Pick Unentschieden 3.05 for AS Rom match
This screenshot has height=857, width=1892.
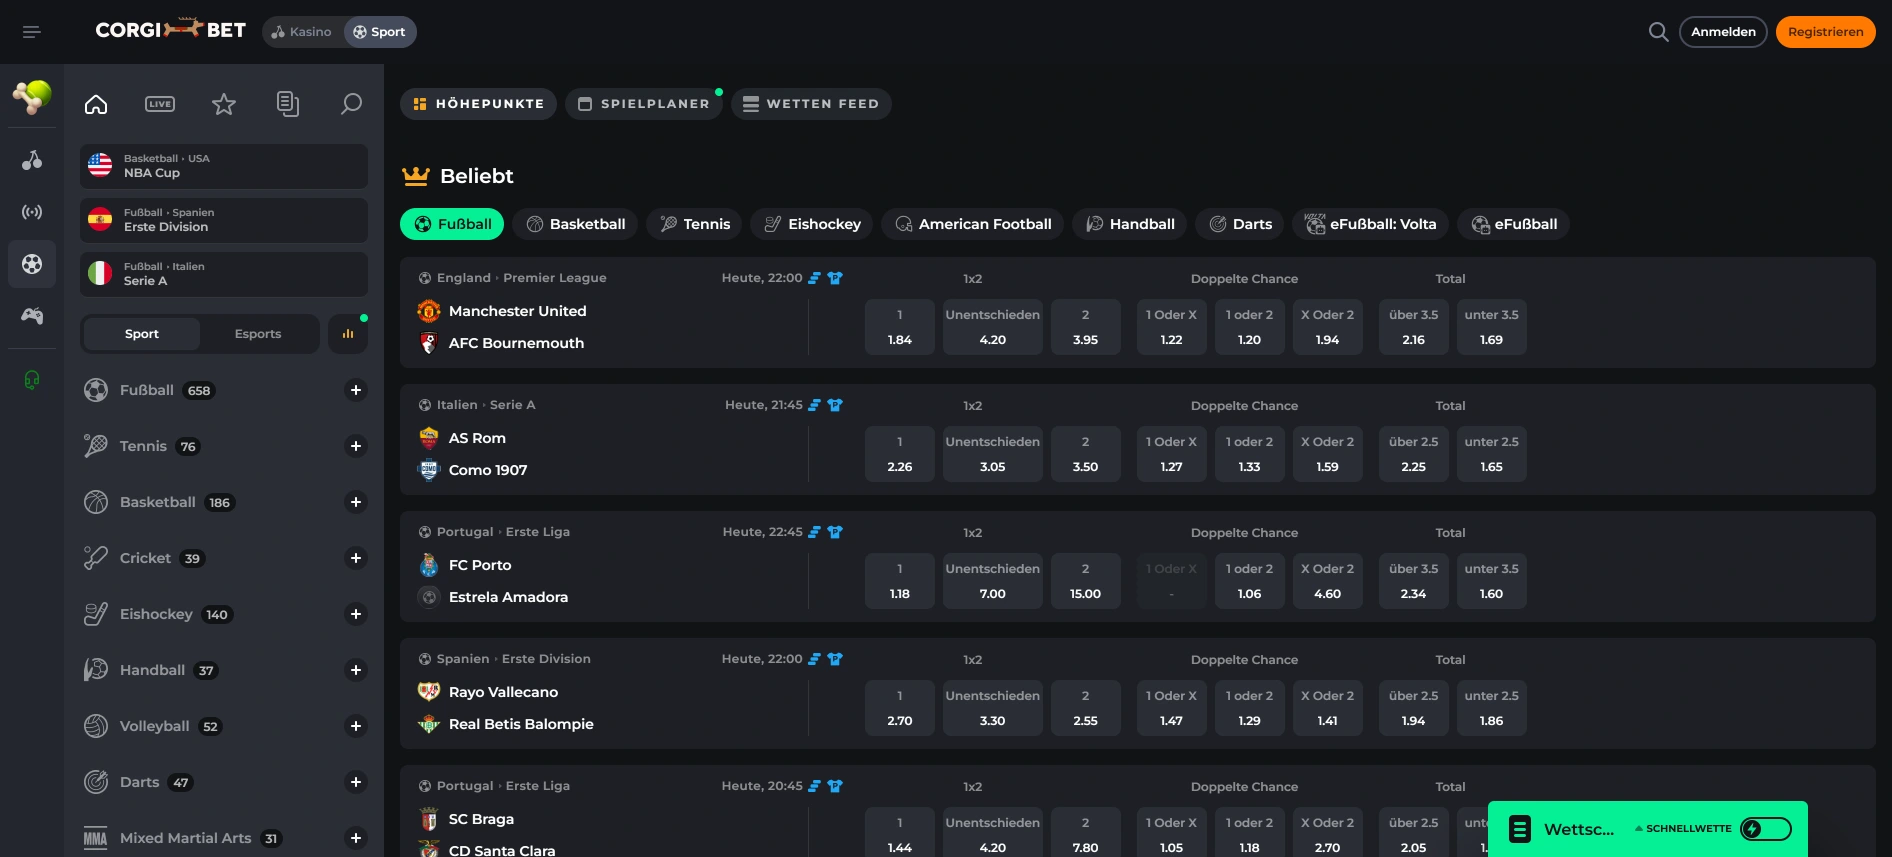pyautogui.click(x=992, y=454)
